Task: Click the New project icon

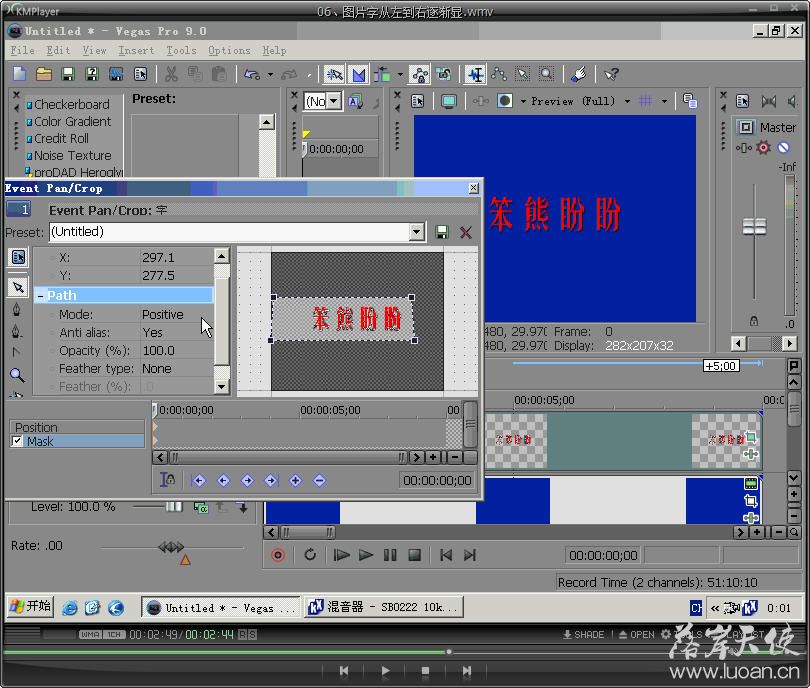Action: click(19, 74)
